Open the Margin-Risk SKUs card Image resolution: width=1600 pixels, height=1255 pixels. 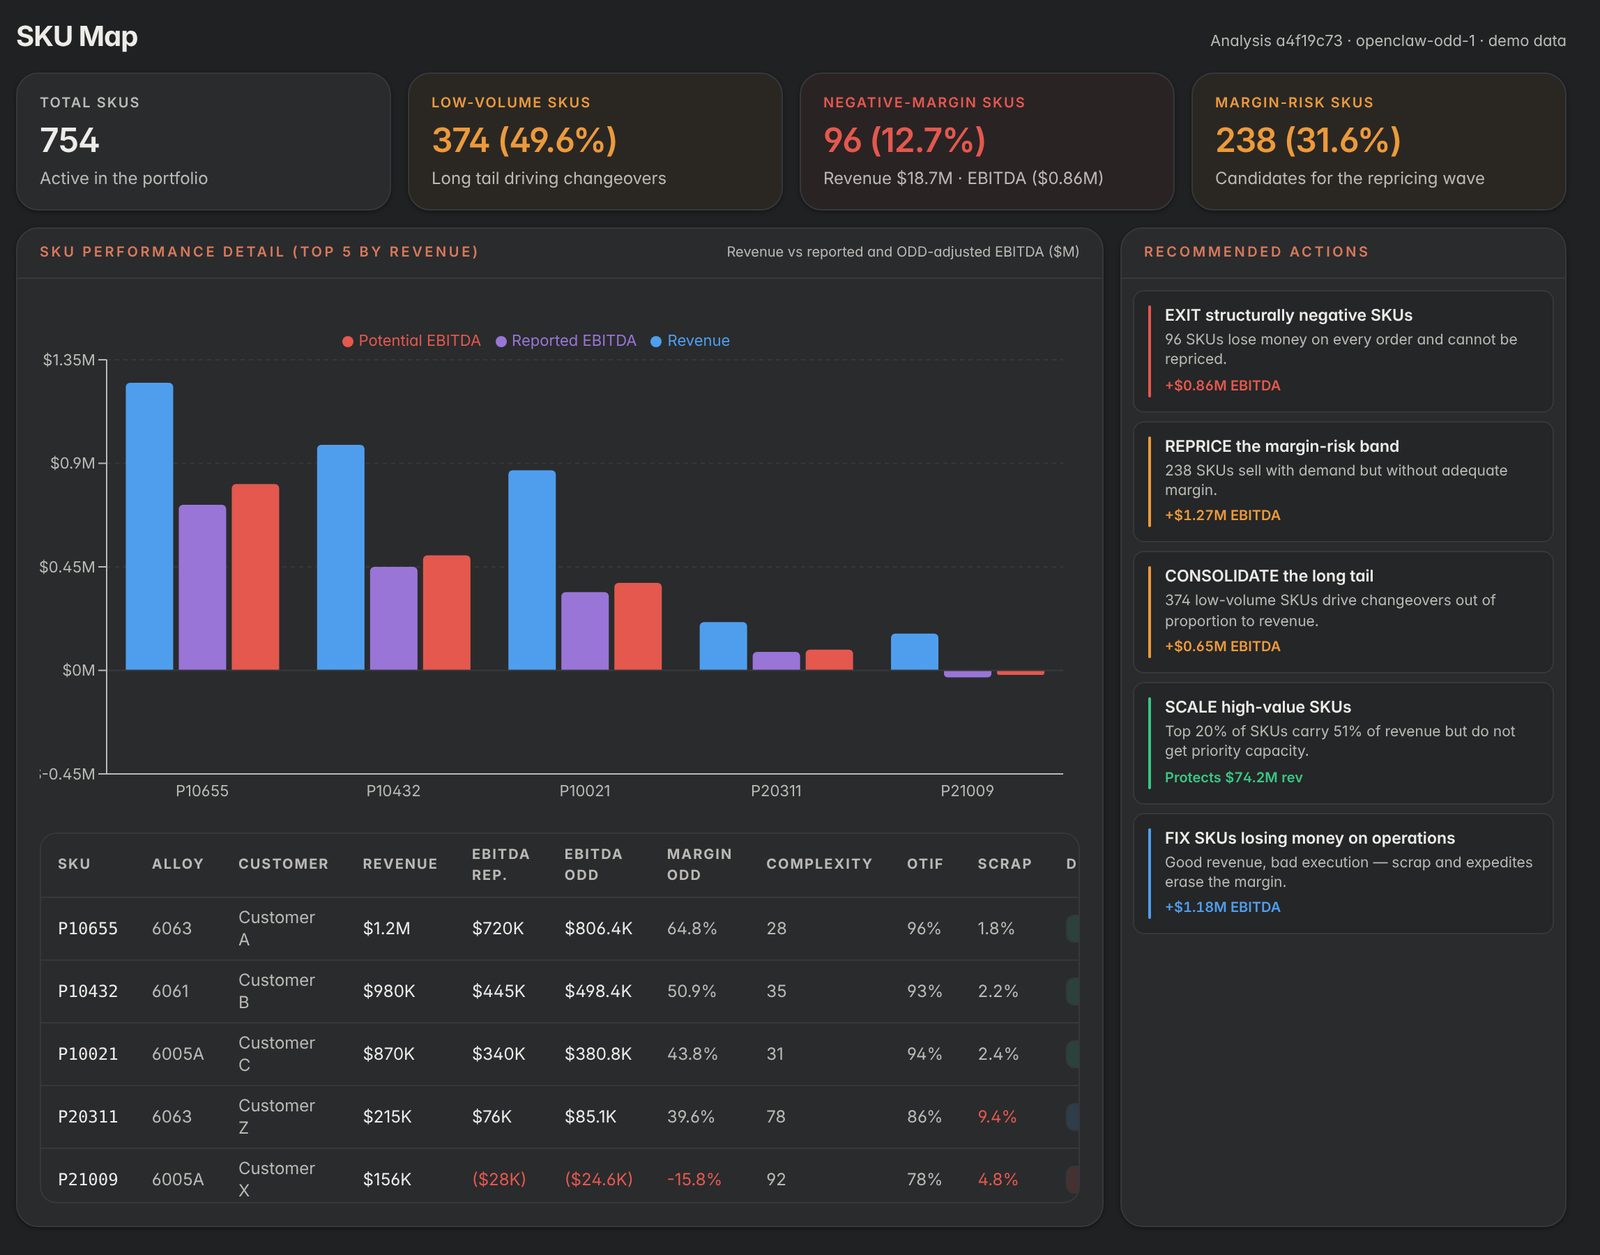tap(1379, 141)
